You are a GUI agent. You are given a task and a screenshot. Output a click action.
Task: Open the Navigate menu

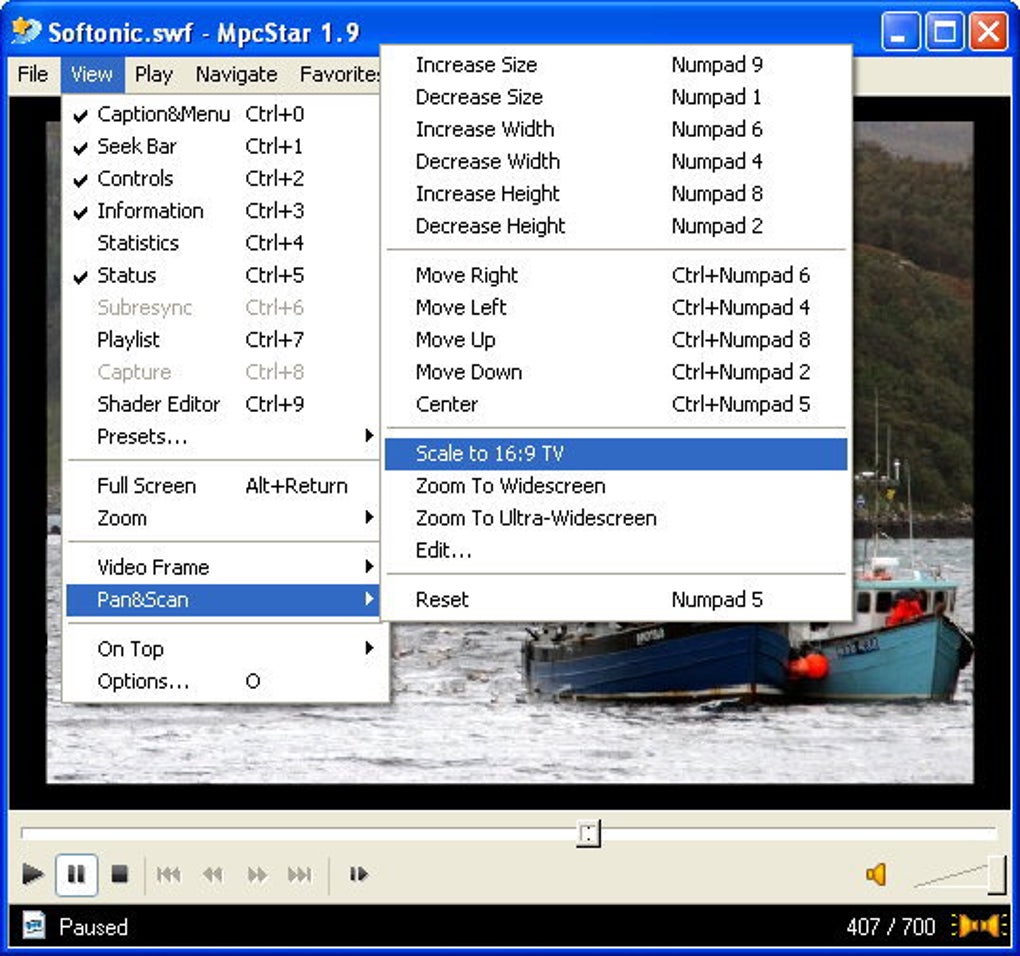coord(236,74)
